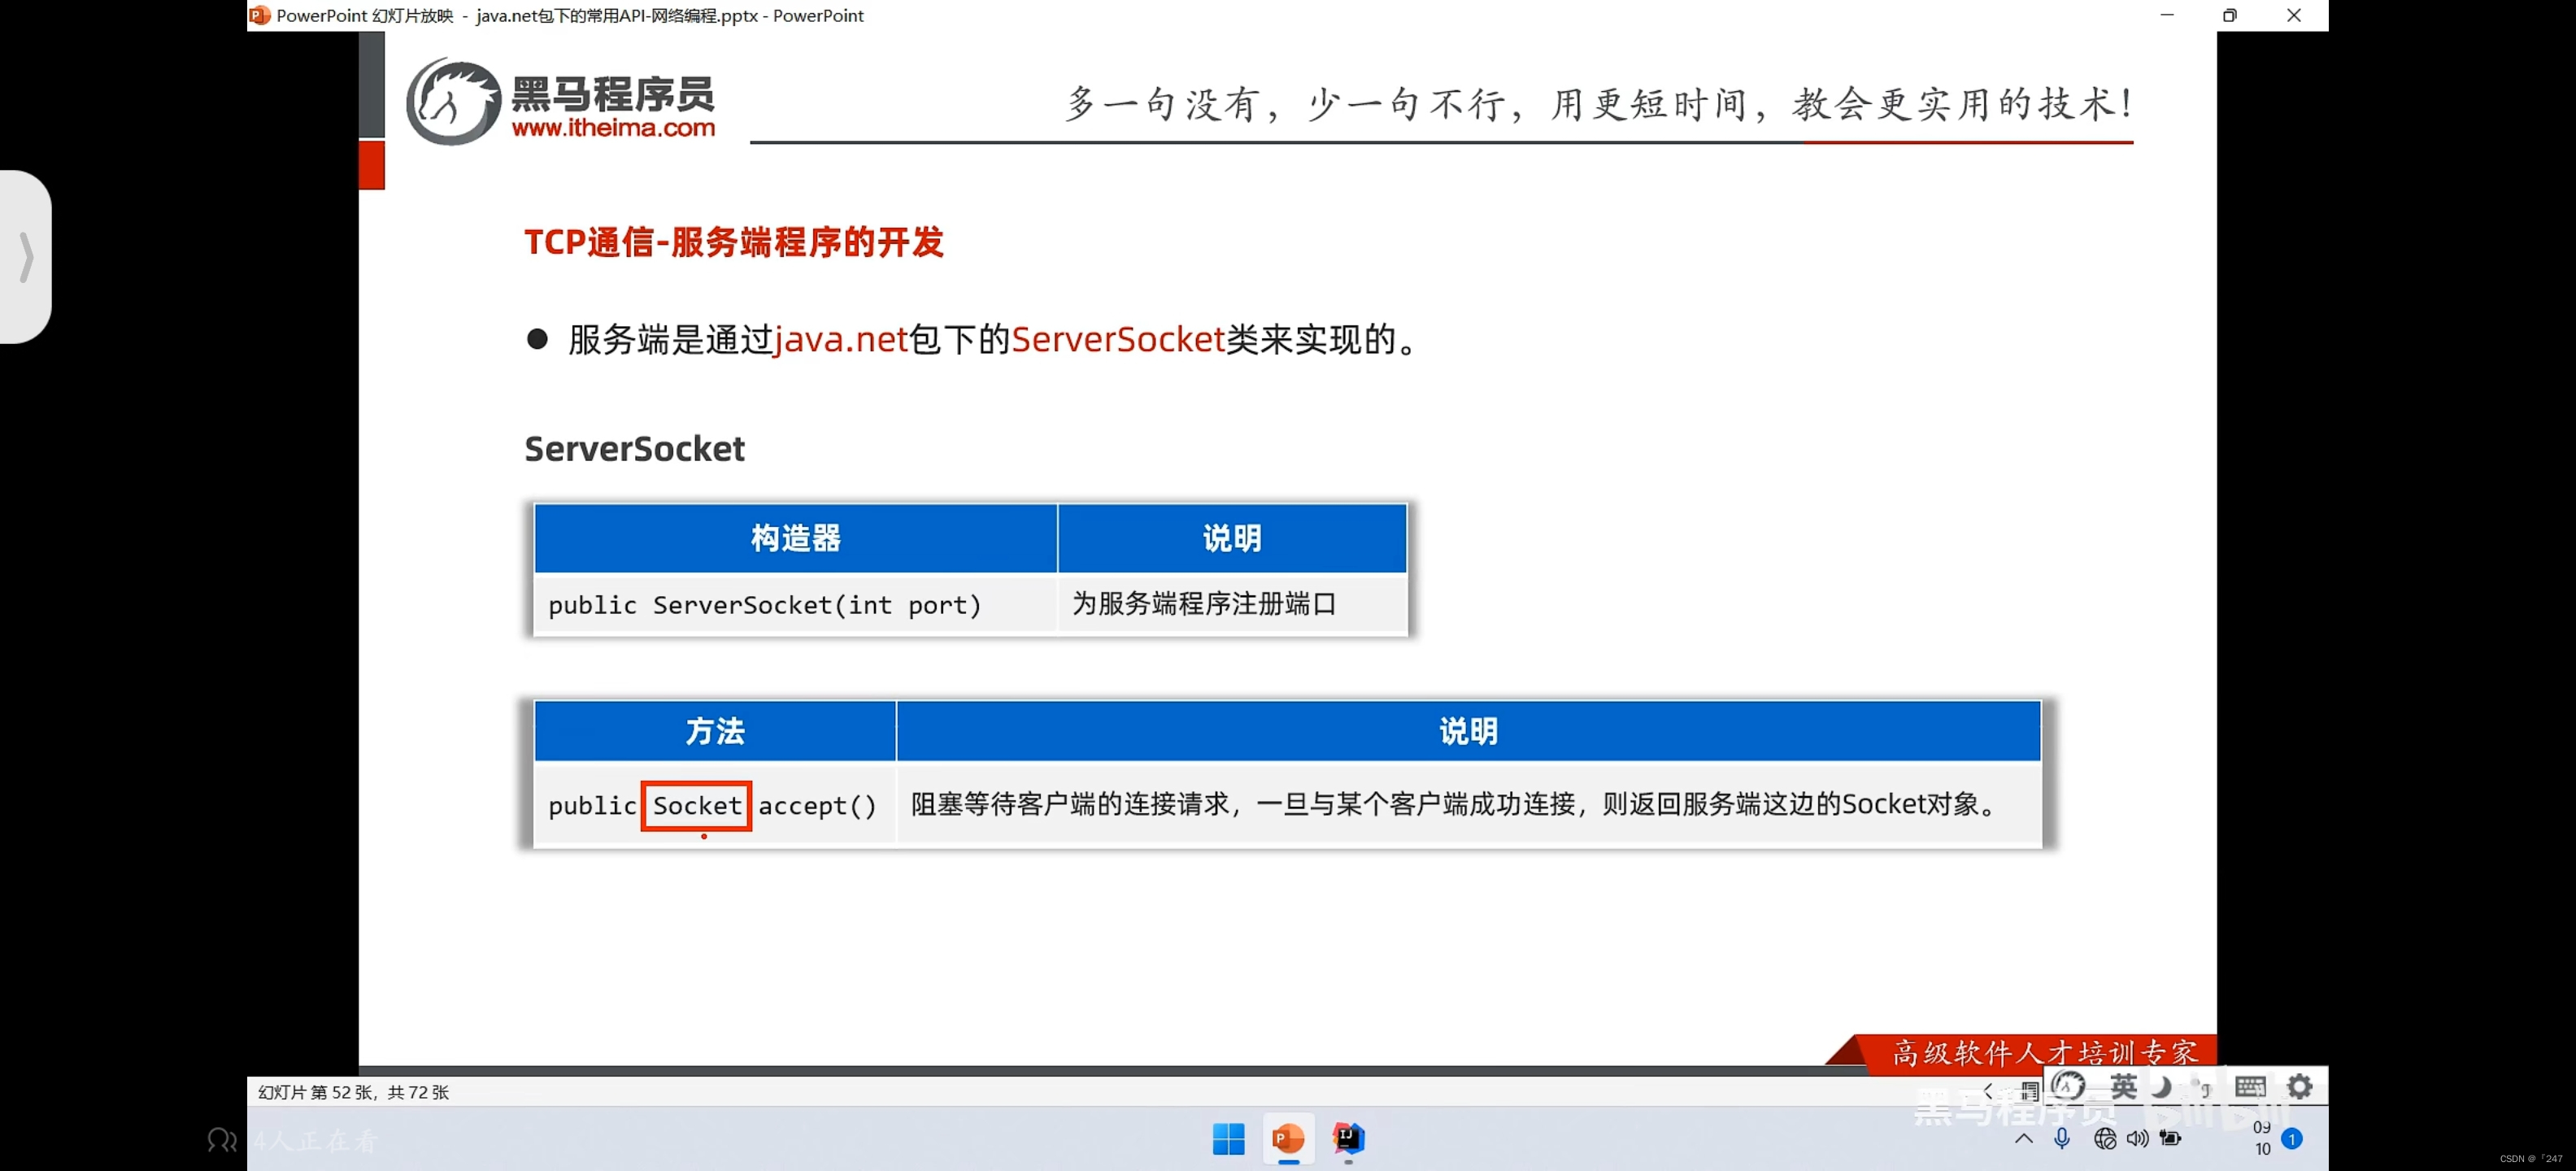Click the 构造器 table header
Image resolution: width=2576 pixels, height=1171 pixels.
[796, 538]
